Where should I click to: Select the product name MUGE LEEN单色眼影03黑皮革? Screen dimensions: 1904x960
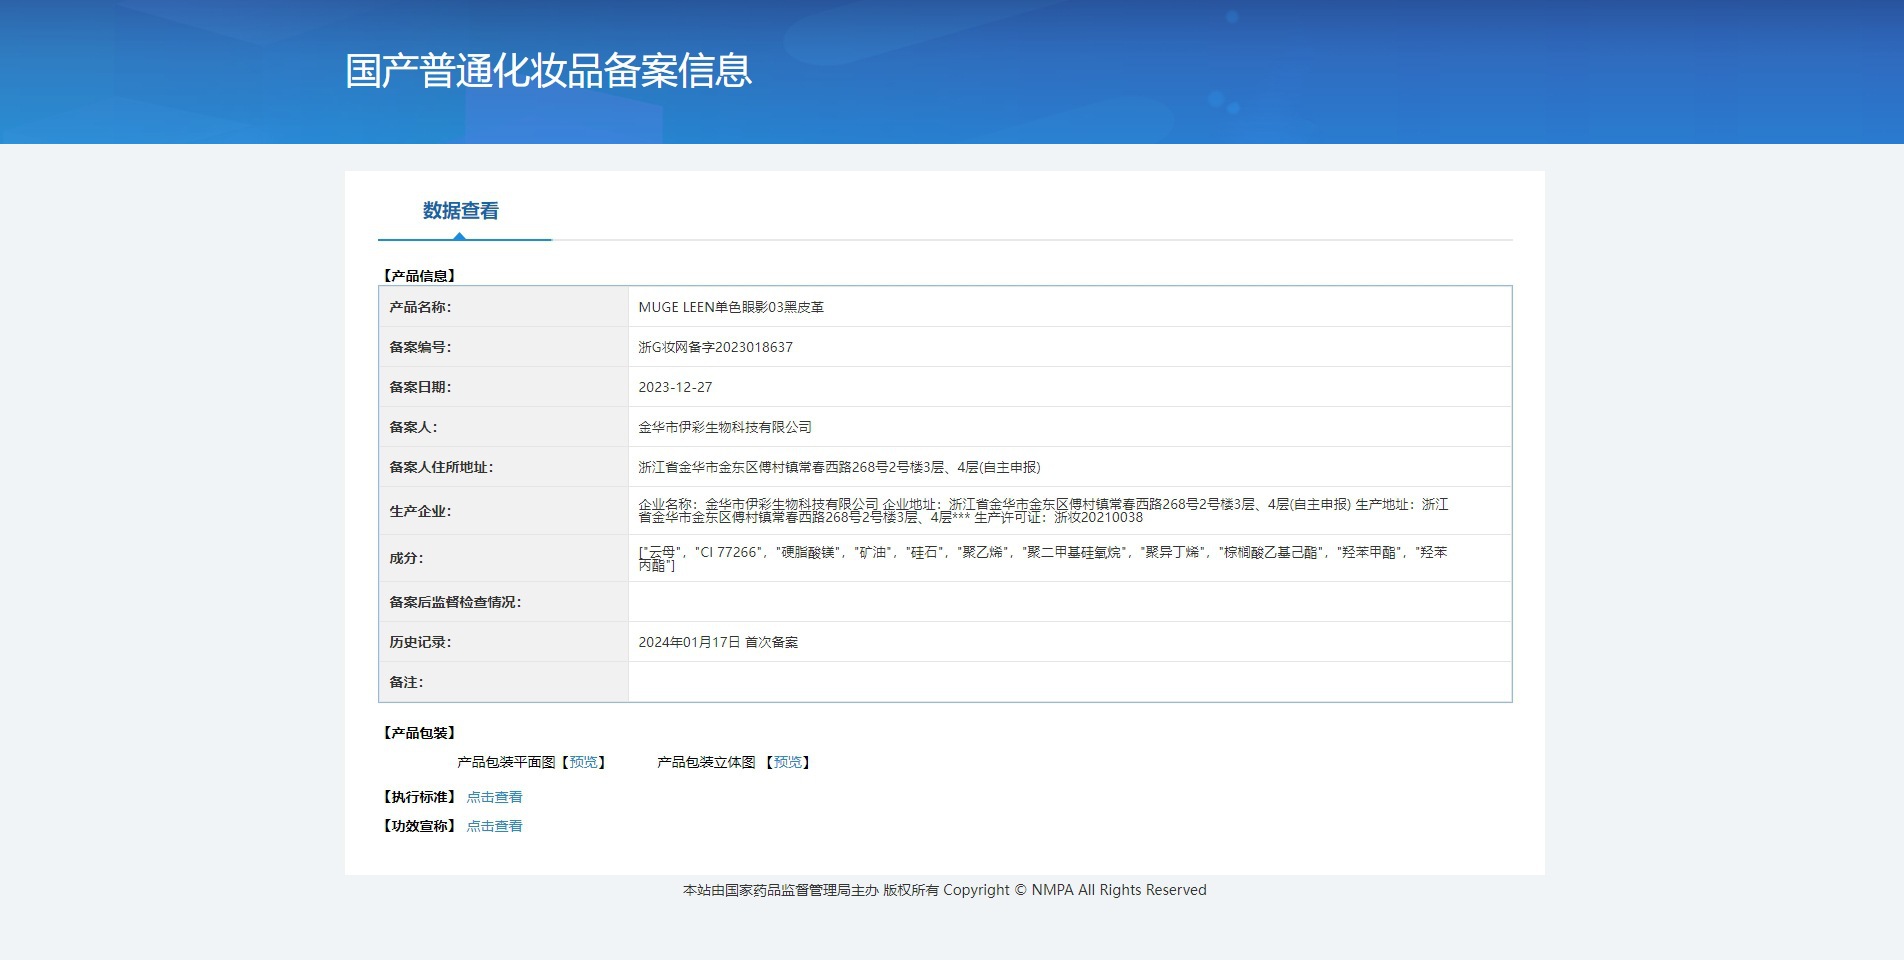(x=731, y=307)
